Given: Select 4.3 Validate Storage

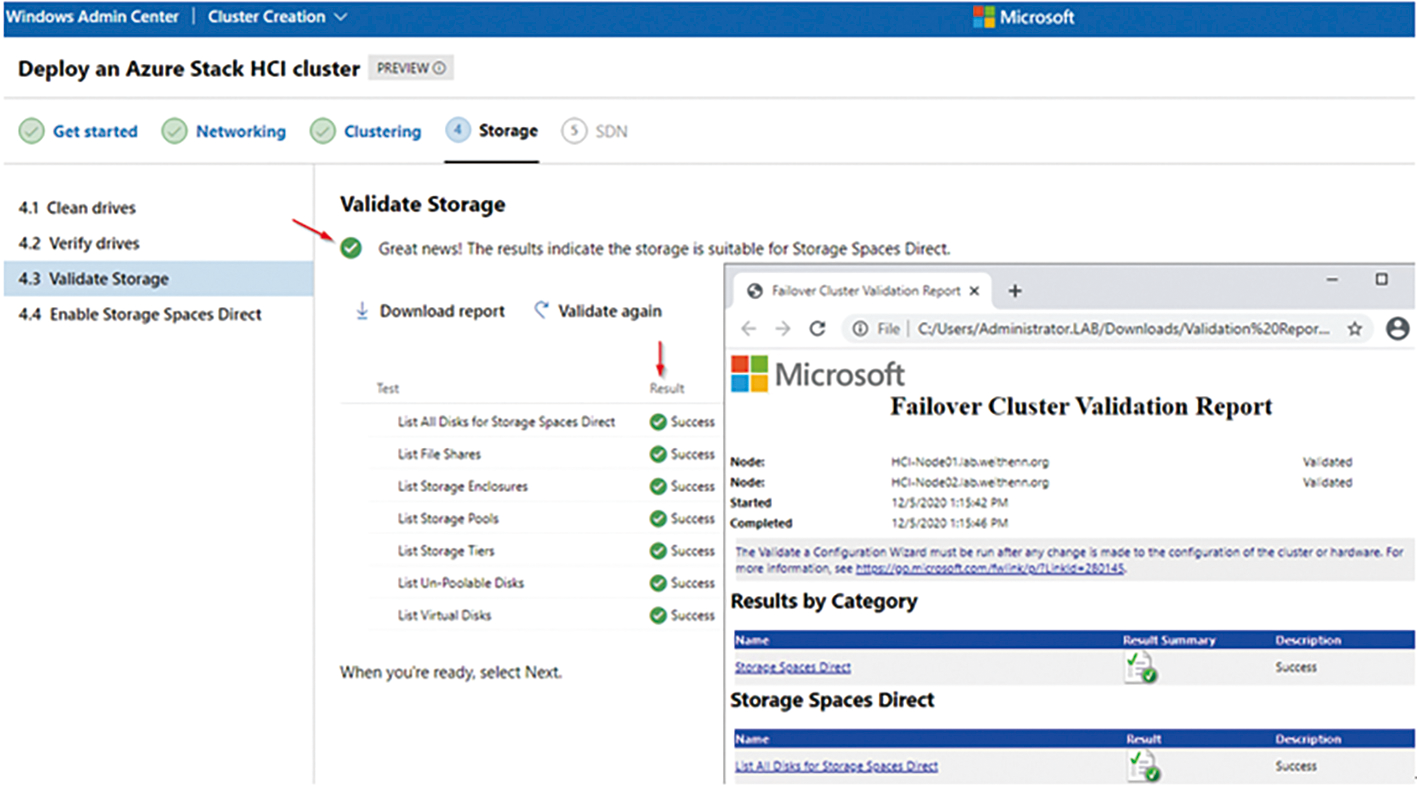Looking at the screenshot, I should [159, 279].
